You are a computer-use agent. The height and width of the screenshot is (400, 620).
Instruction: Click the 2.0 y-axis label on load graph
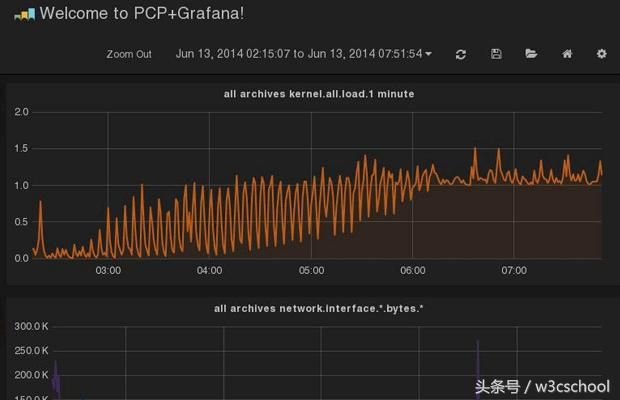click(x=21, y=112)
